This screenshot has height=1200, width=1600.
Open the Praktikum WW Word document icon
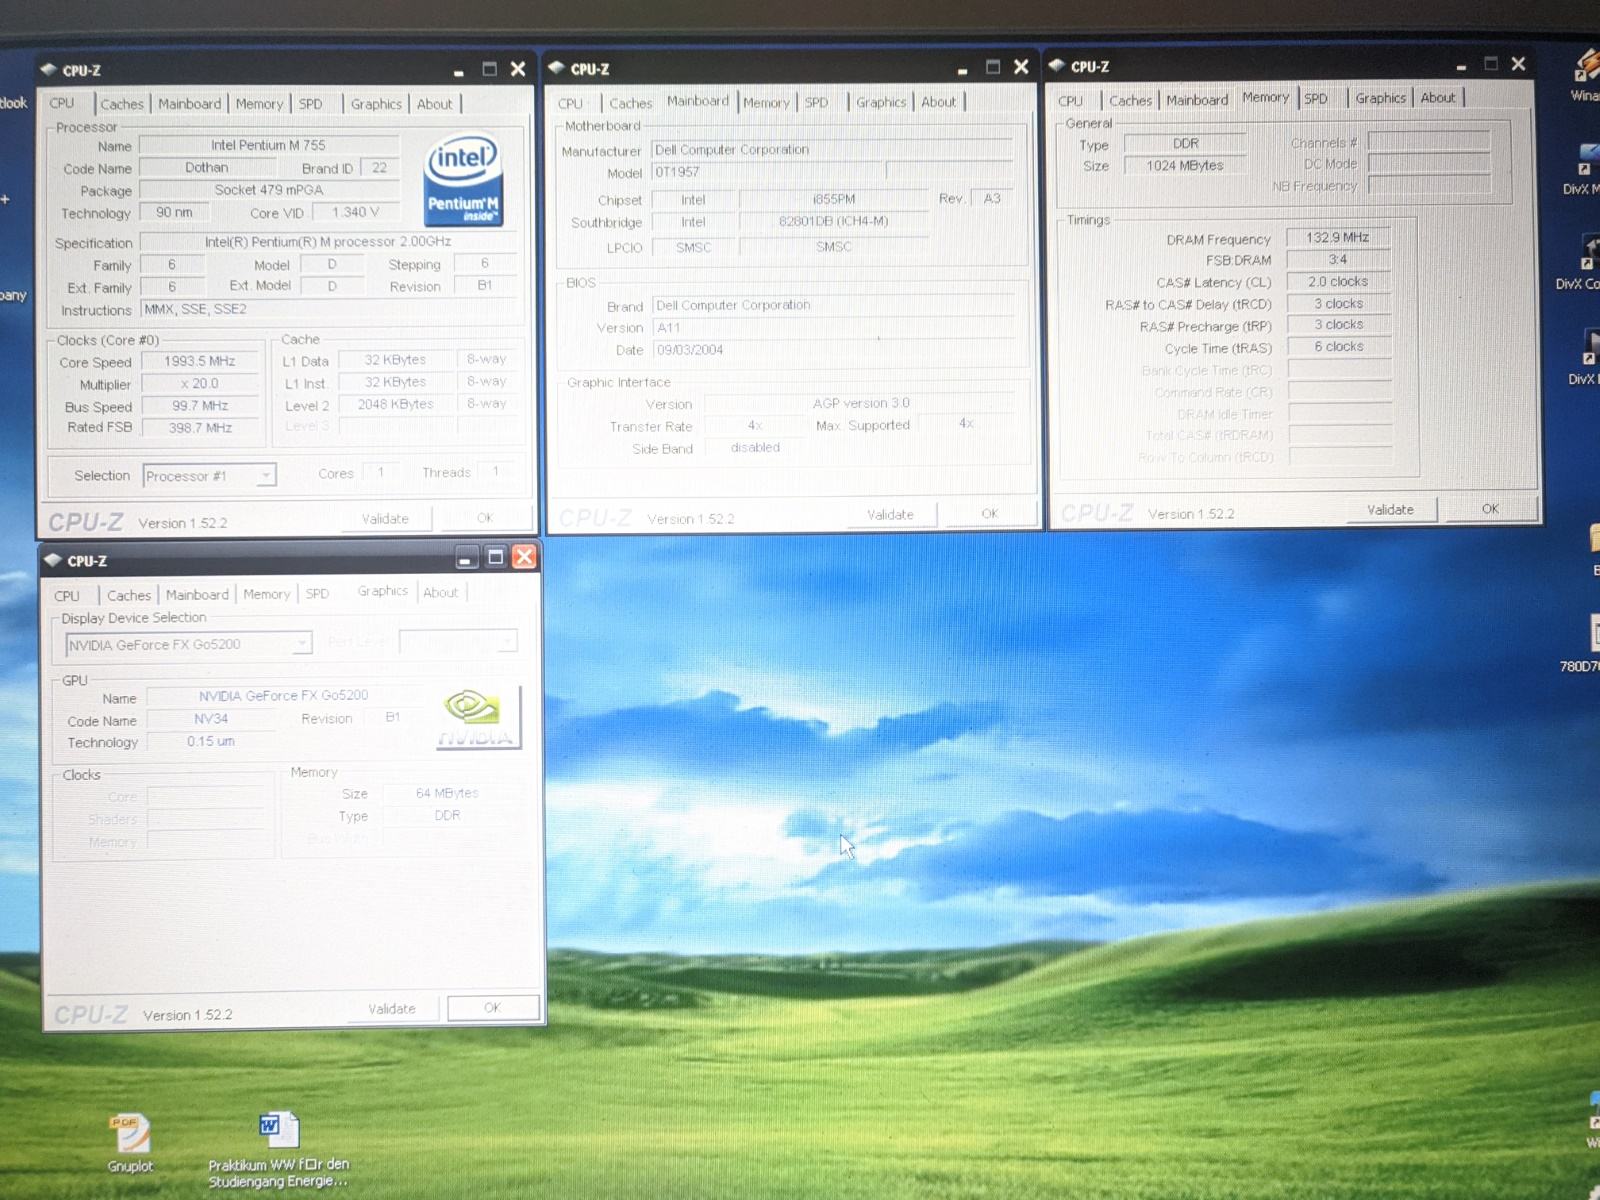click(x=278, y=1150)
